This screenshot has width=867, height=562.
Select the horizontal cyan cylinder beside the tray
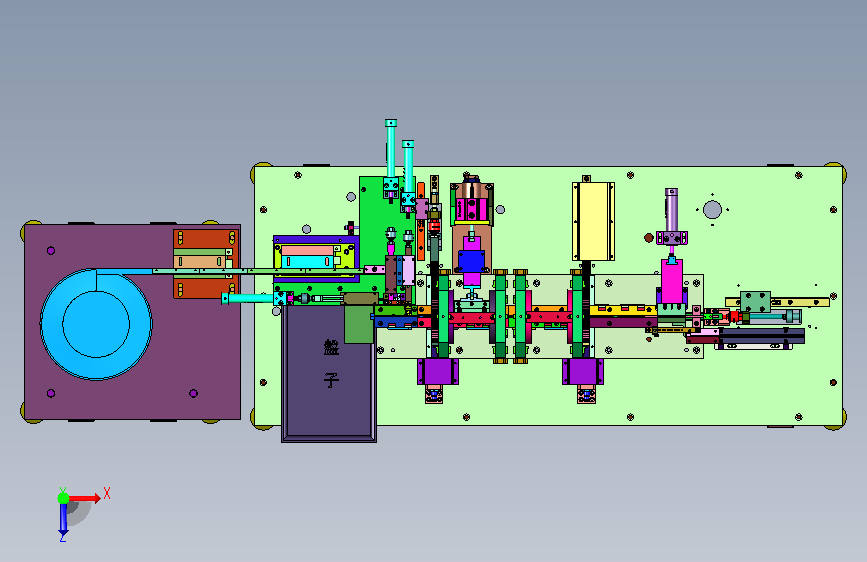pyautogui.click(x=250, y=299)
